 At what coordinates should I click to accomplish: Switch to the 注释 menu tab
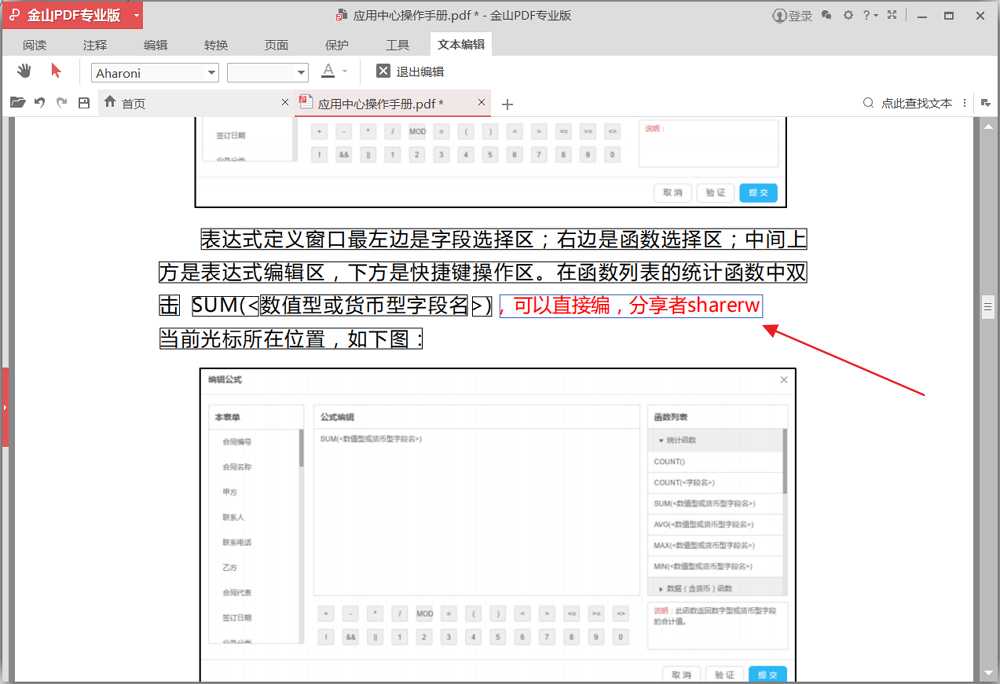coord(95,44)
